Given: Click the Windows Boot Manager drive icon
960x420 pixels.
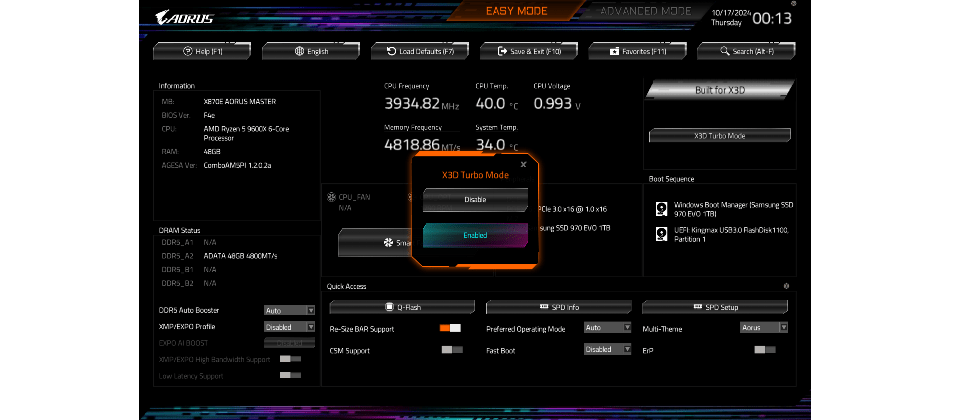Looking at the screenshot, I should (661, 209).
